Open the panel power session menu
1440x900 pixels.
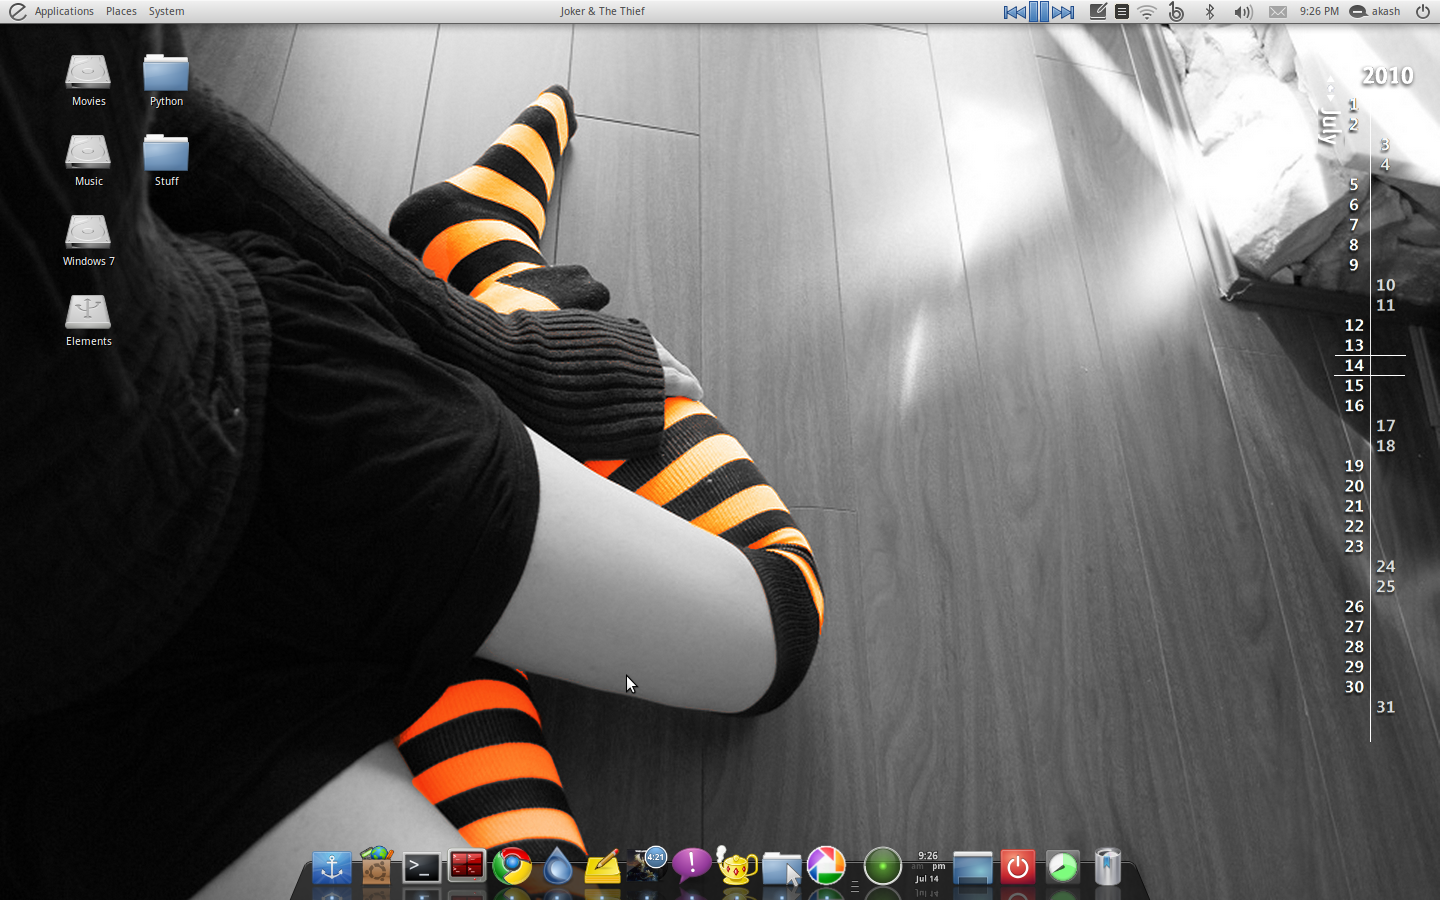(x=1423, y=12)
